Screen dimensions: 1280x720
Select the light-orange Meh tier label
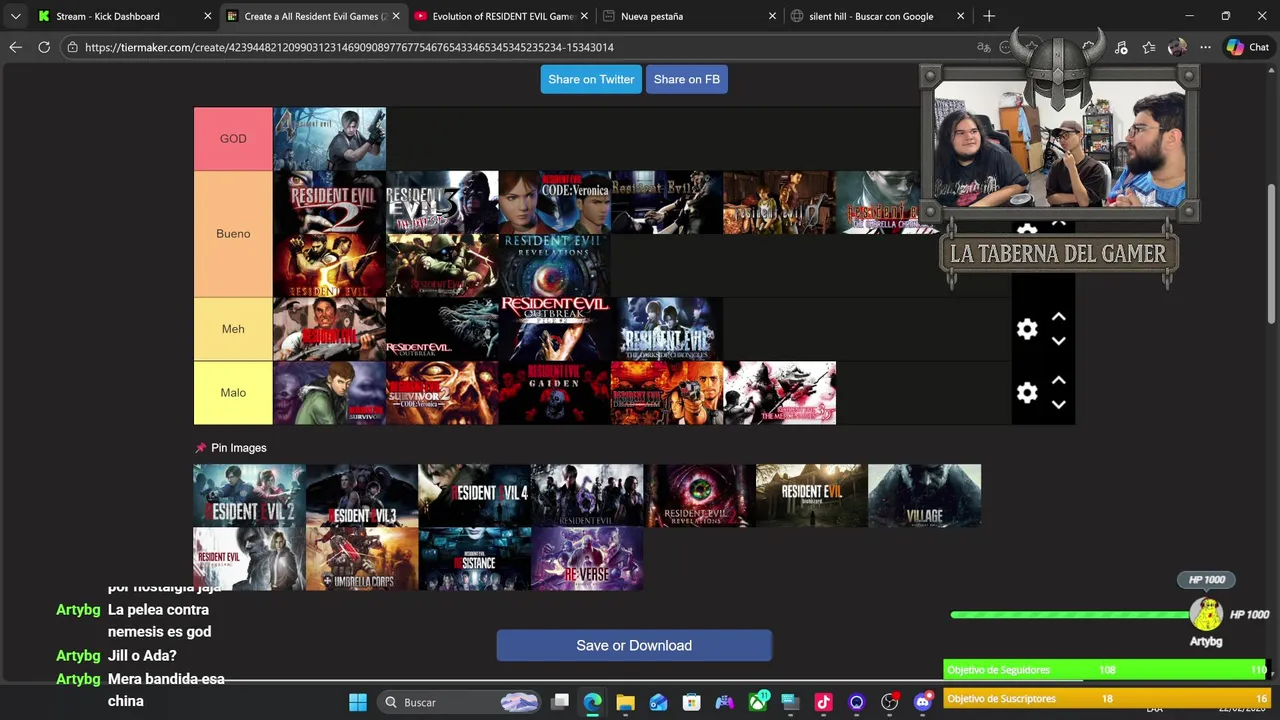click(233, 329)
